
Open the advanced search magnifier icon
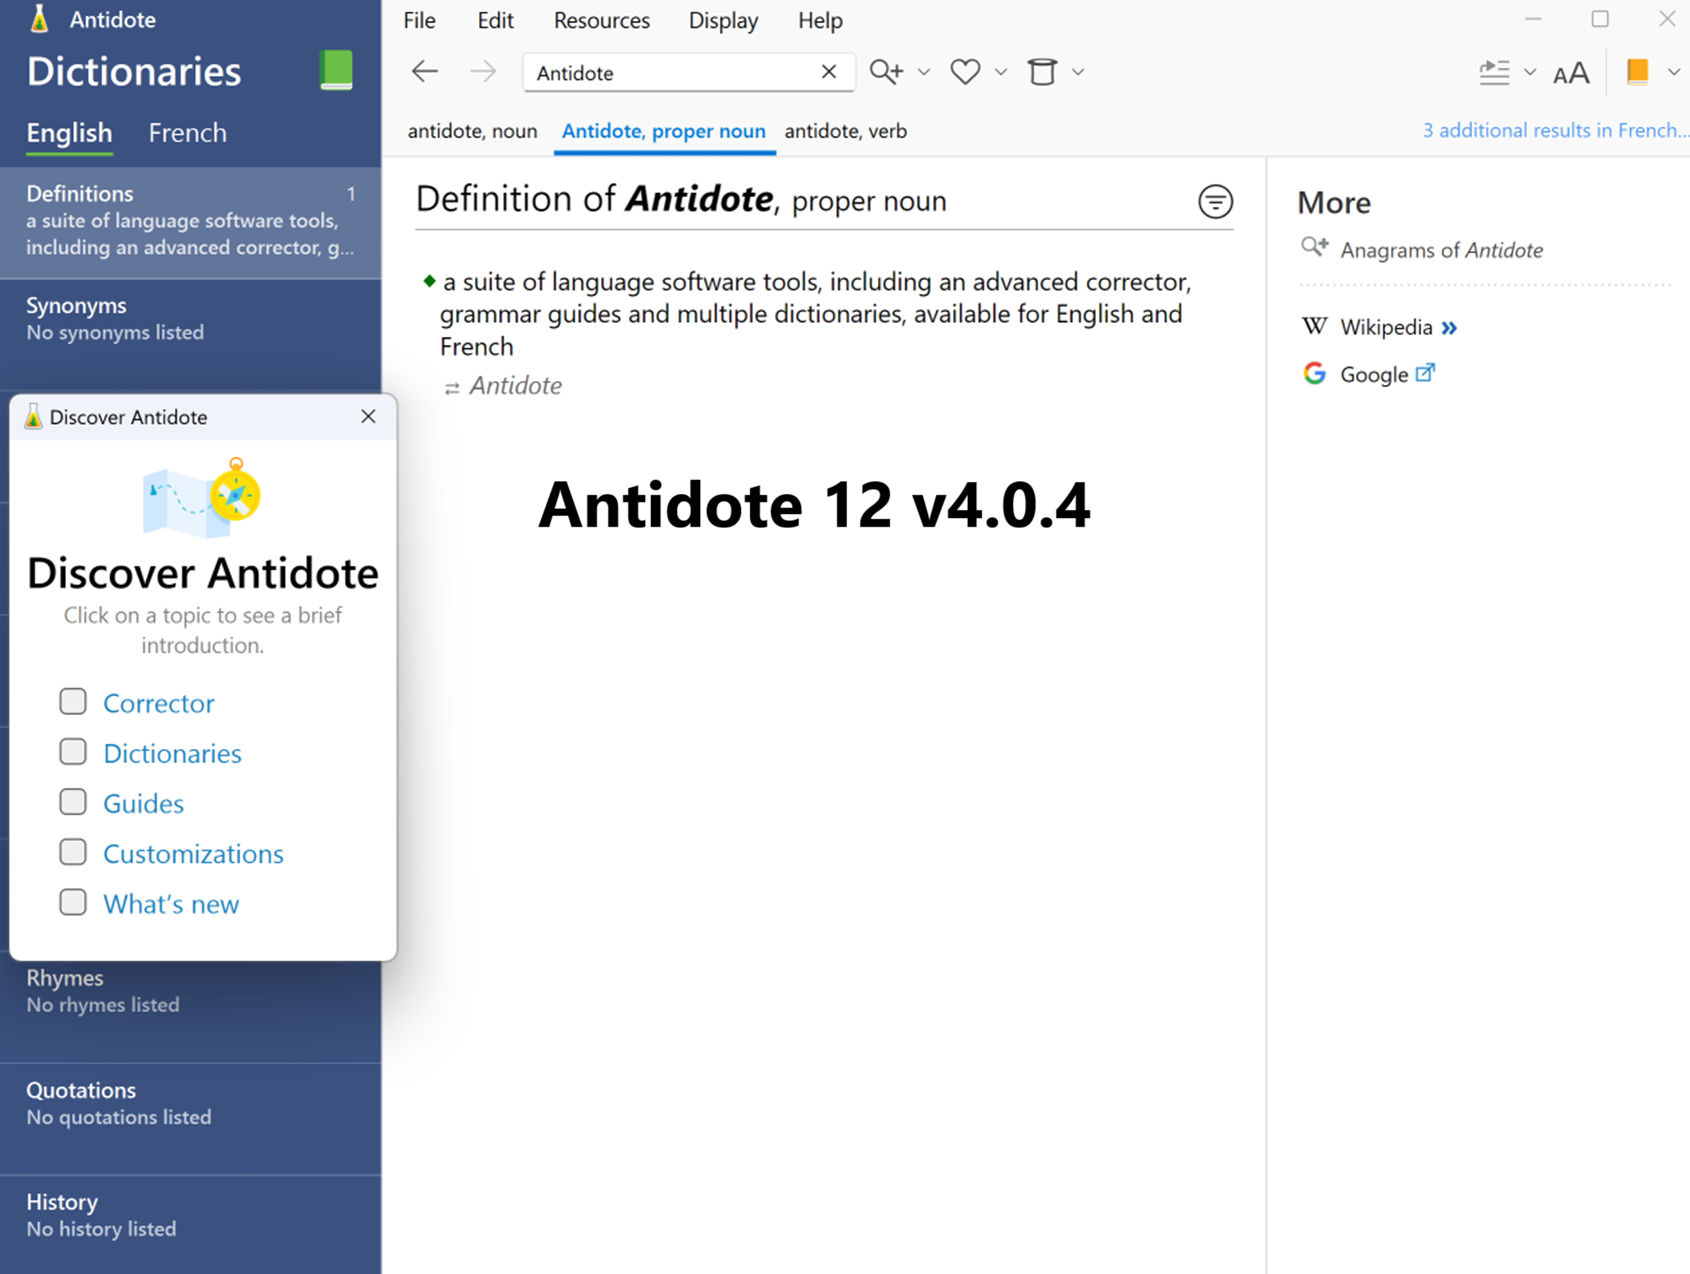tap(886, 72)
